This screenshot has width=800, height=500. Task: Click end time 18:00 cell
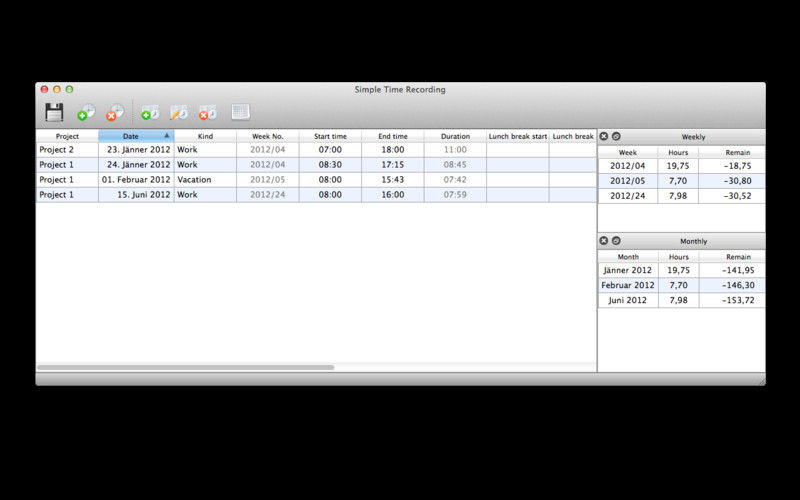click(393, 149)
